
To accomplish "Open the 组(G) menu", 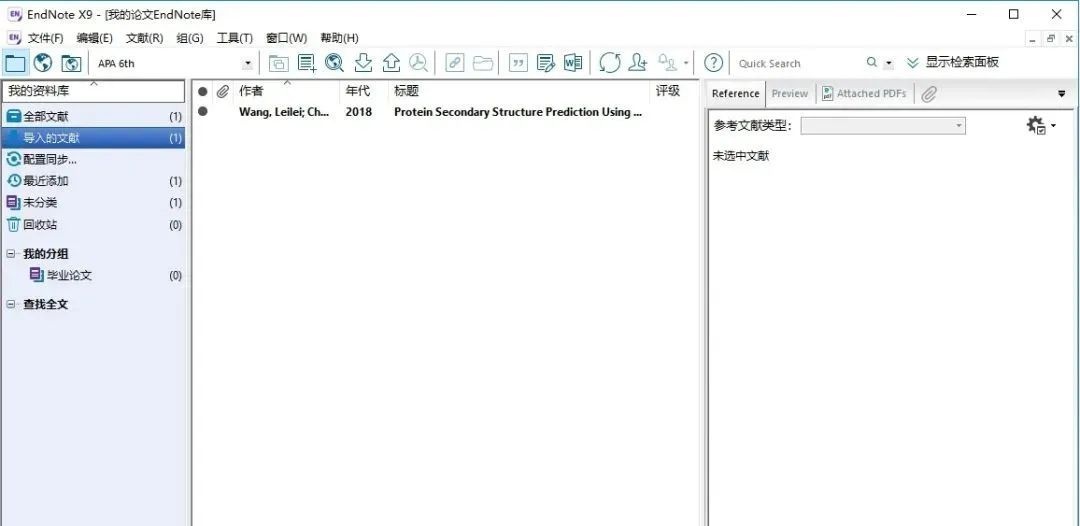I will point(190,38).
